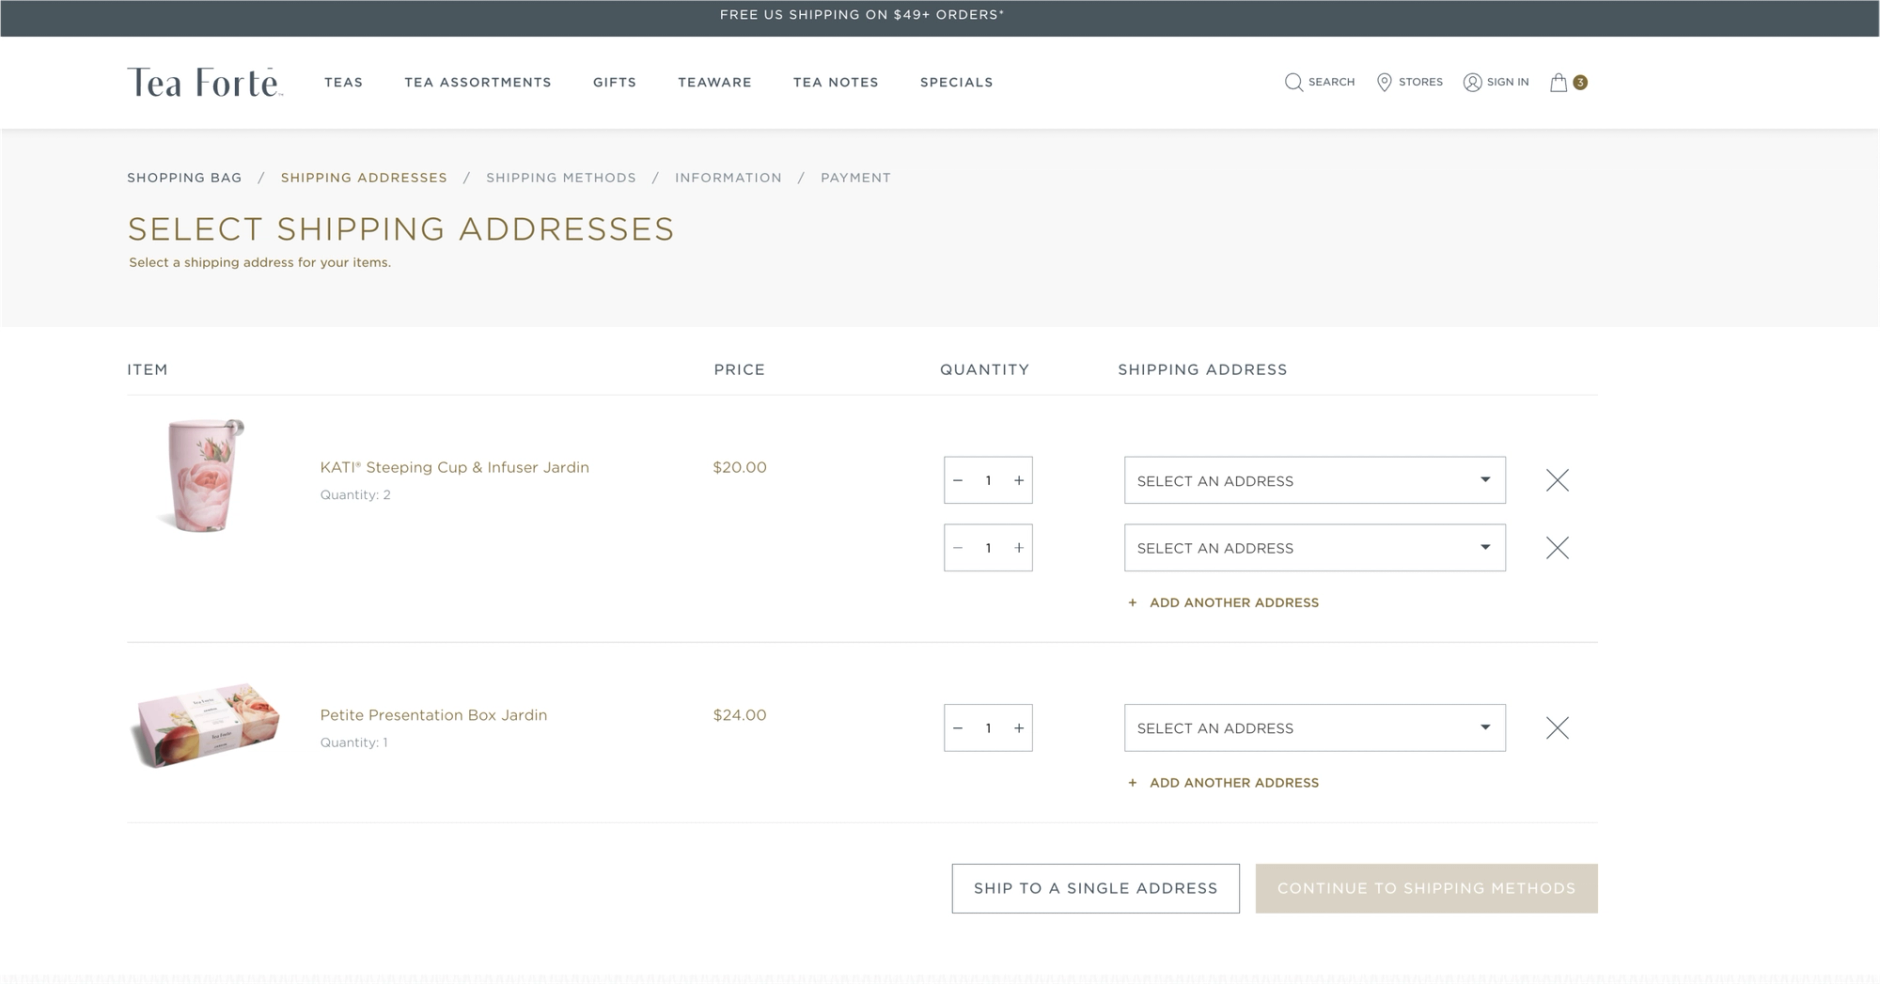Select Shipping Methods breadcrumb step
This screenshot has width=1880, height=984.
click(561, 177)
